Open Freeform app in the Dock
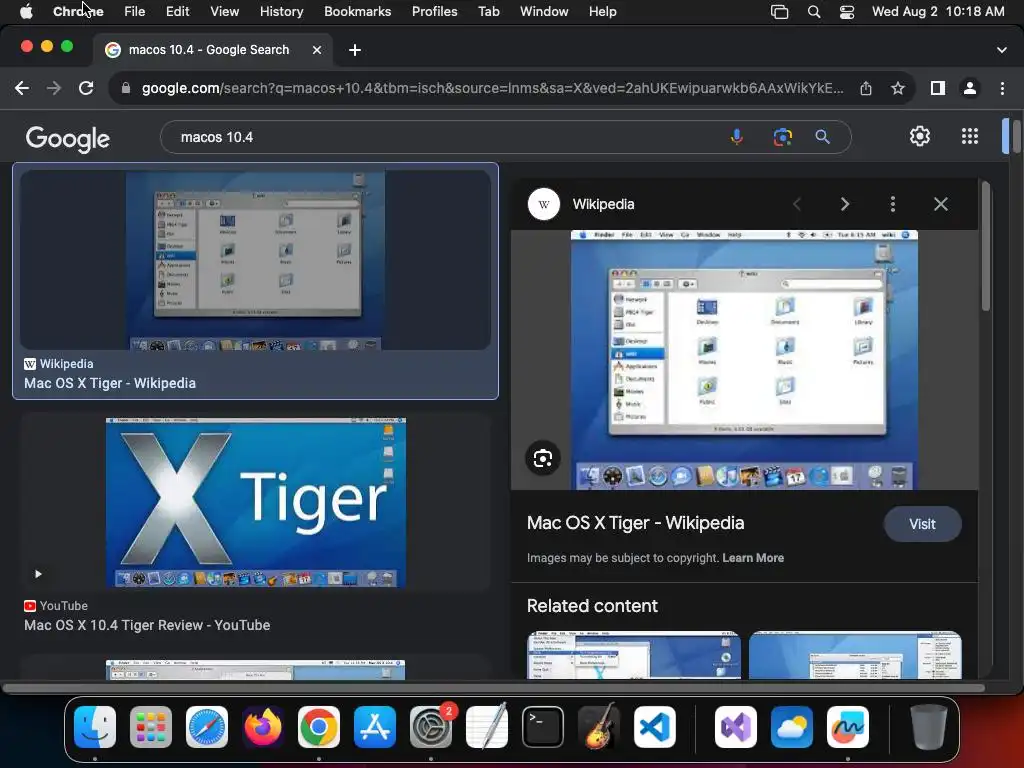Viewport: 1024px width, 768px height. pyautogui.click(x=848, y=727)
